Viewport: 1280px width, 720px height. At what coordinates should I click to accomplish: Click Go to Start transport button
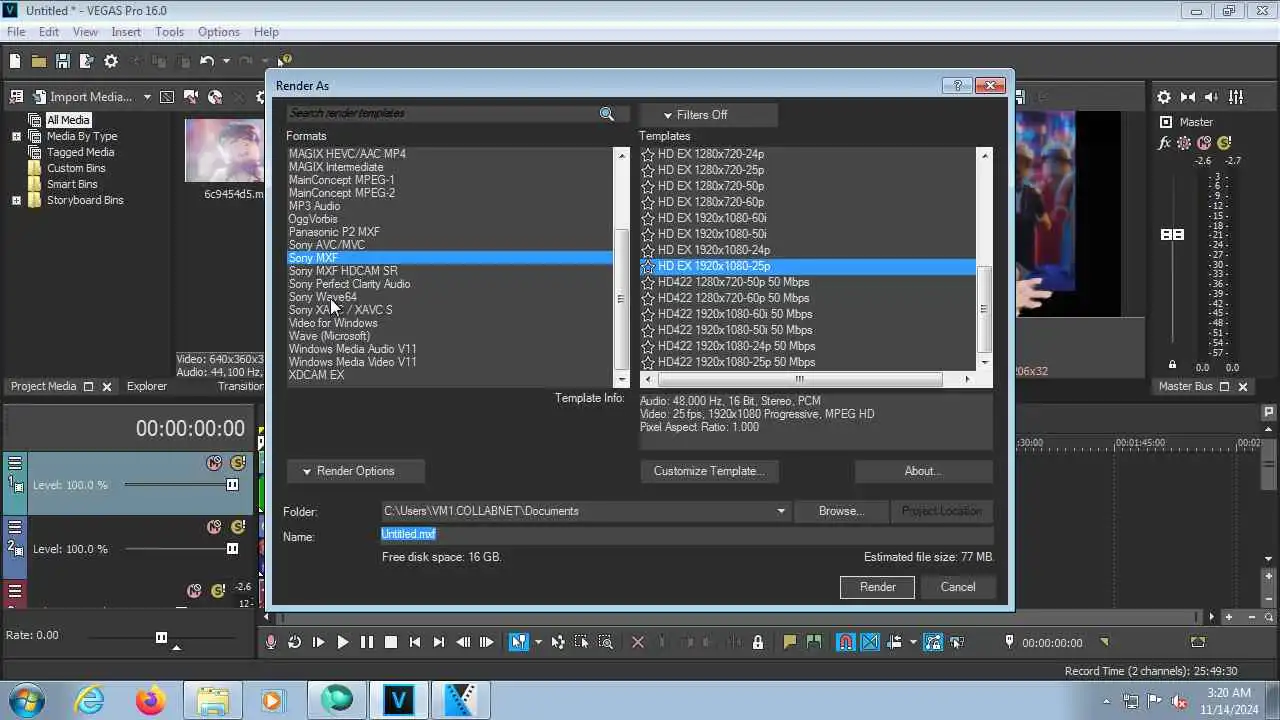415,642
